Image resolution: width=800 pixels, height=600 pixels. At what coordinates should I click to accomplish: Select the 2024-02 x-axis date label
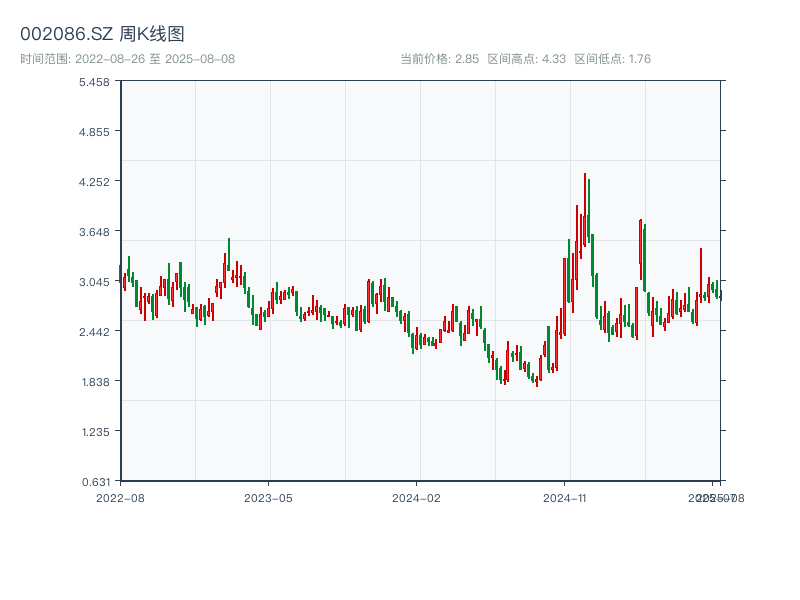coord(416,497)
